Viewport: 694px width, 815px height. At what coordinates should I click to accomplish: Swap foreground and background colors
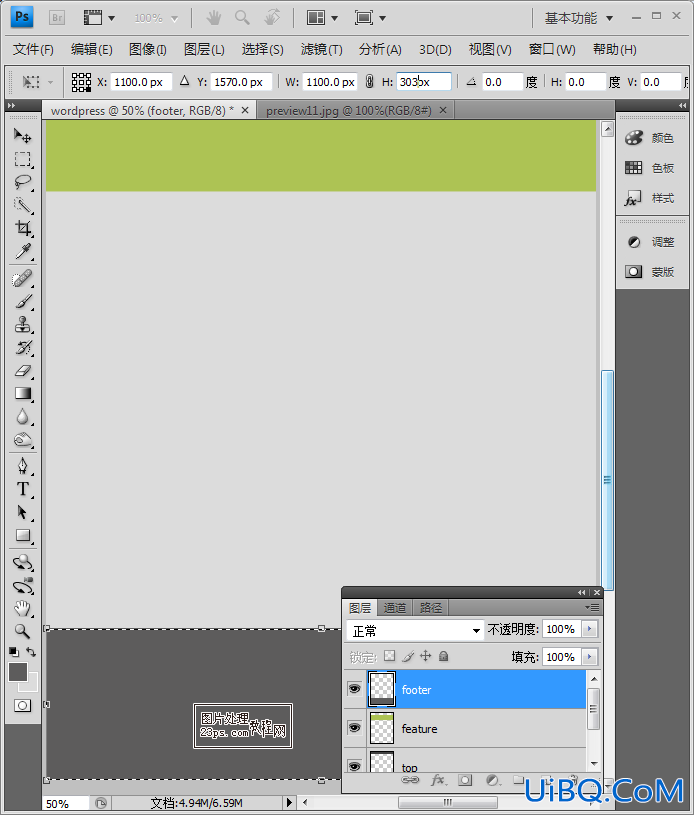(x=31, y=651)
